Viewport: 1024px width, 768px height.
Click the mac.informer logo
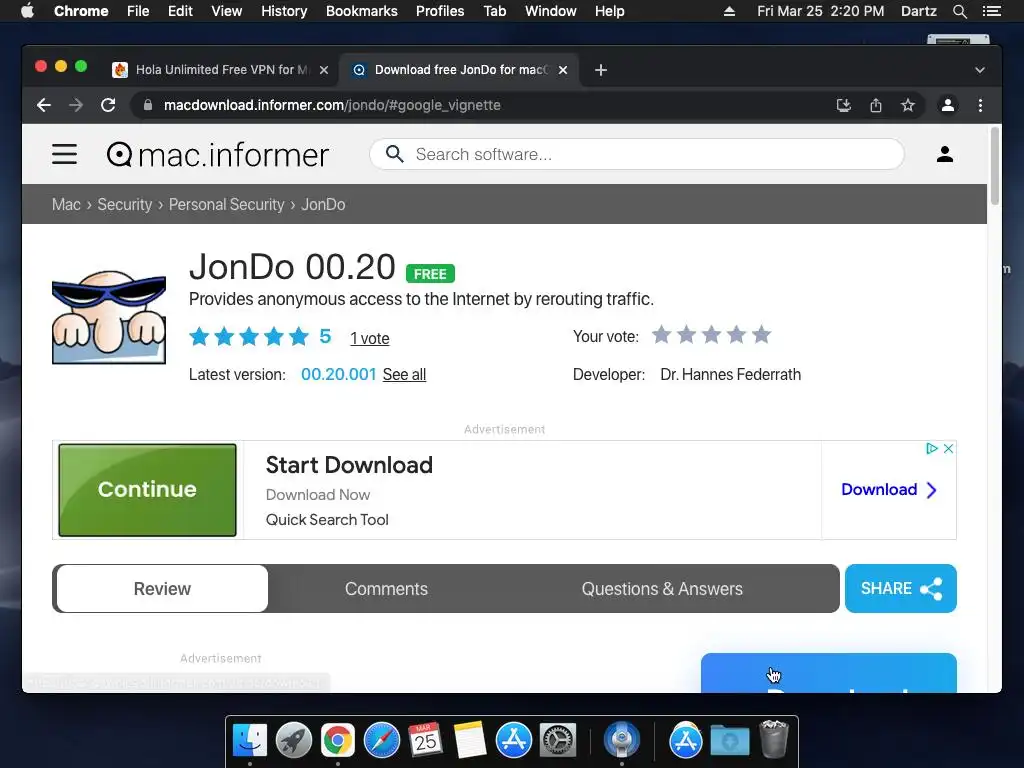click(x=217, y=155)
